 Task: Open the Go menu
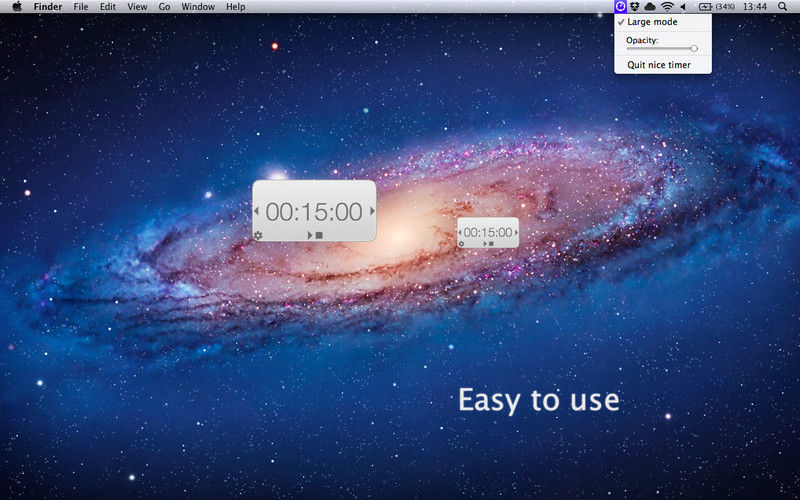click(x=164, y=7)
